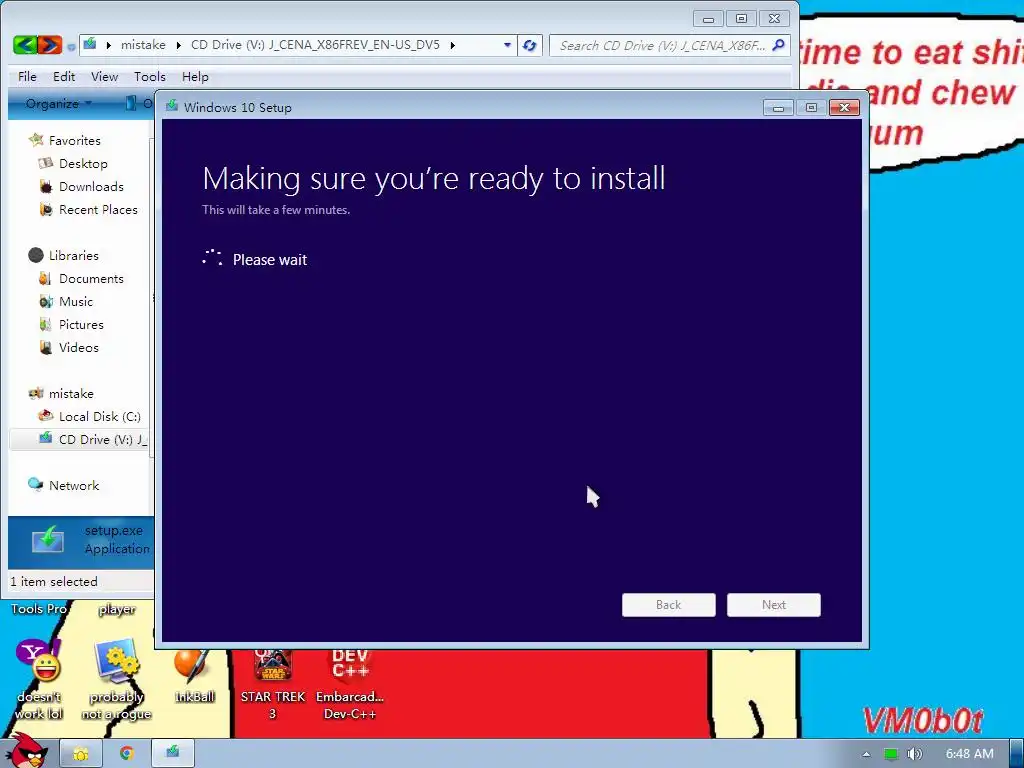Open Recent Places under Favorites
1024x768 pixels.
pyautogui.click(x=98, y=209)
